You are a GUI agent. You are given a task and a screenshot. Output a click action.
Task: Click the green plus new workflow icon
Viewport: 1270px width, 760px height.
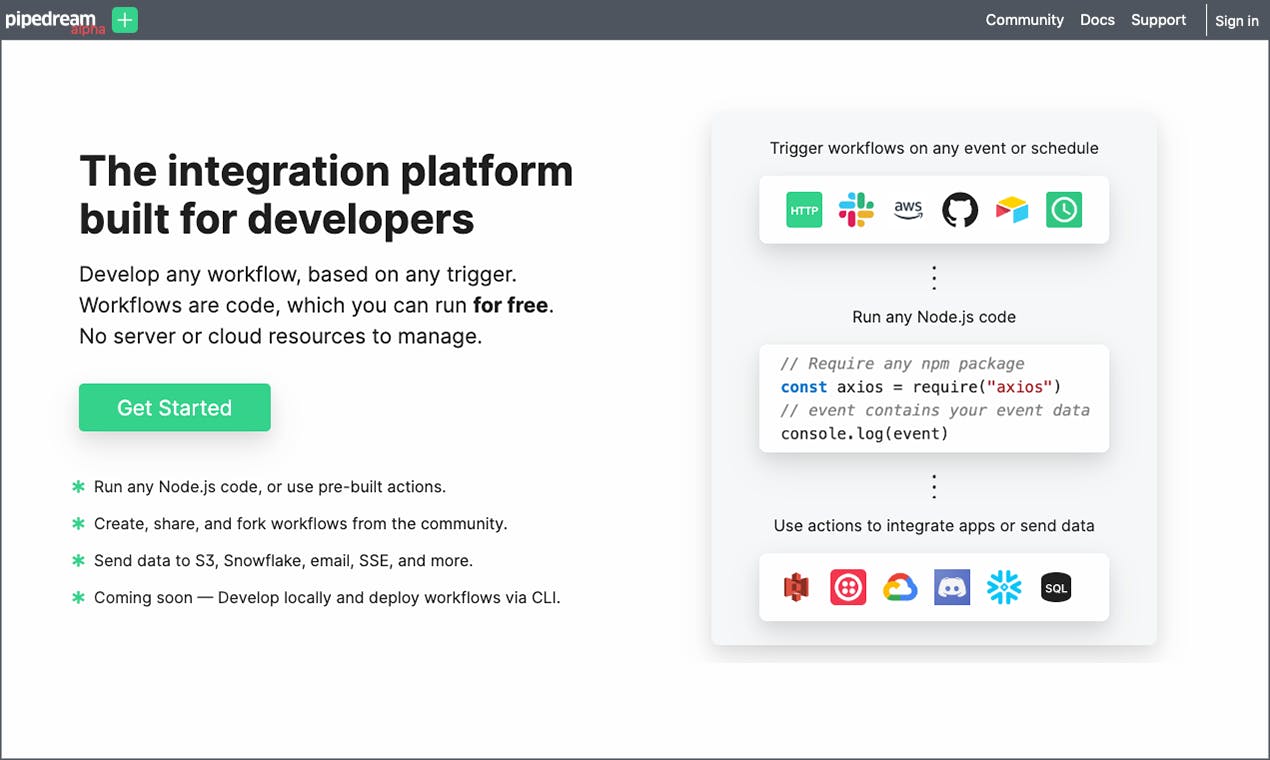click(125, 20)
